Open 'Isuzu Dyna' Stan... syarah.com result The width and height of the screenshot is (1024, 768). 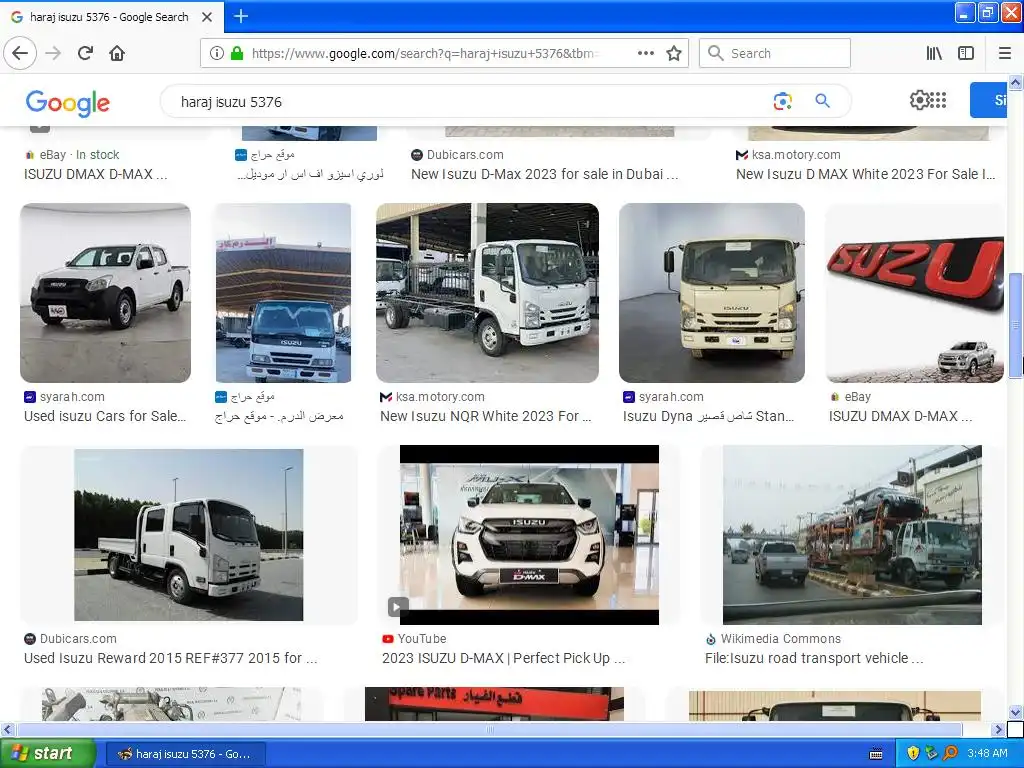pyautogui.click(x=709, y=416)
